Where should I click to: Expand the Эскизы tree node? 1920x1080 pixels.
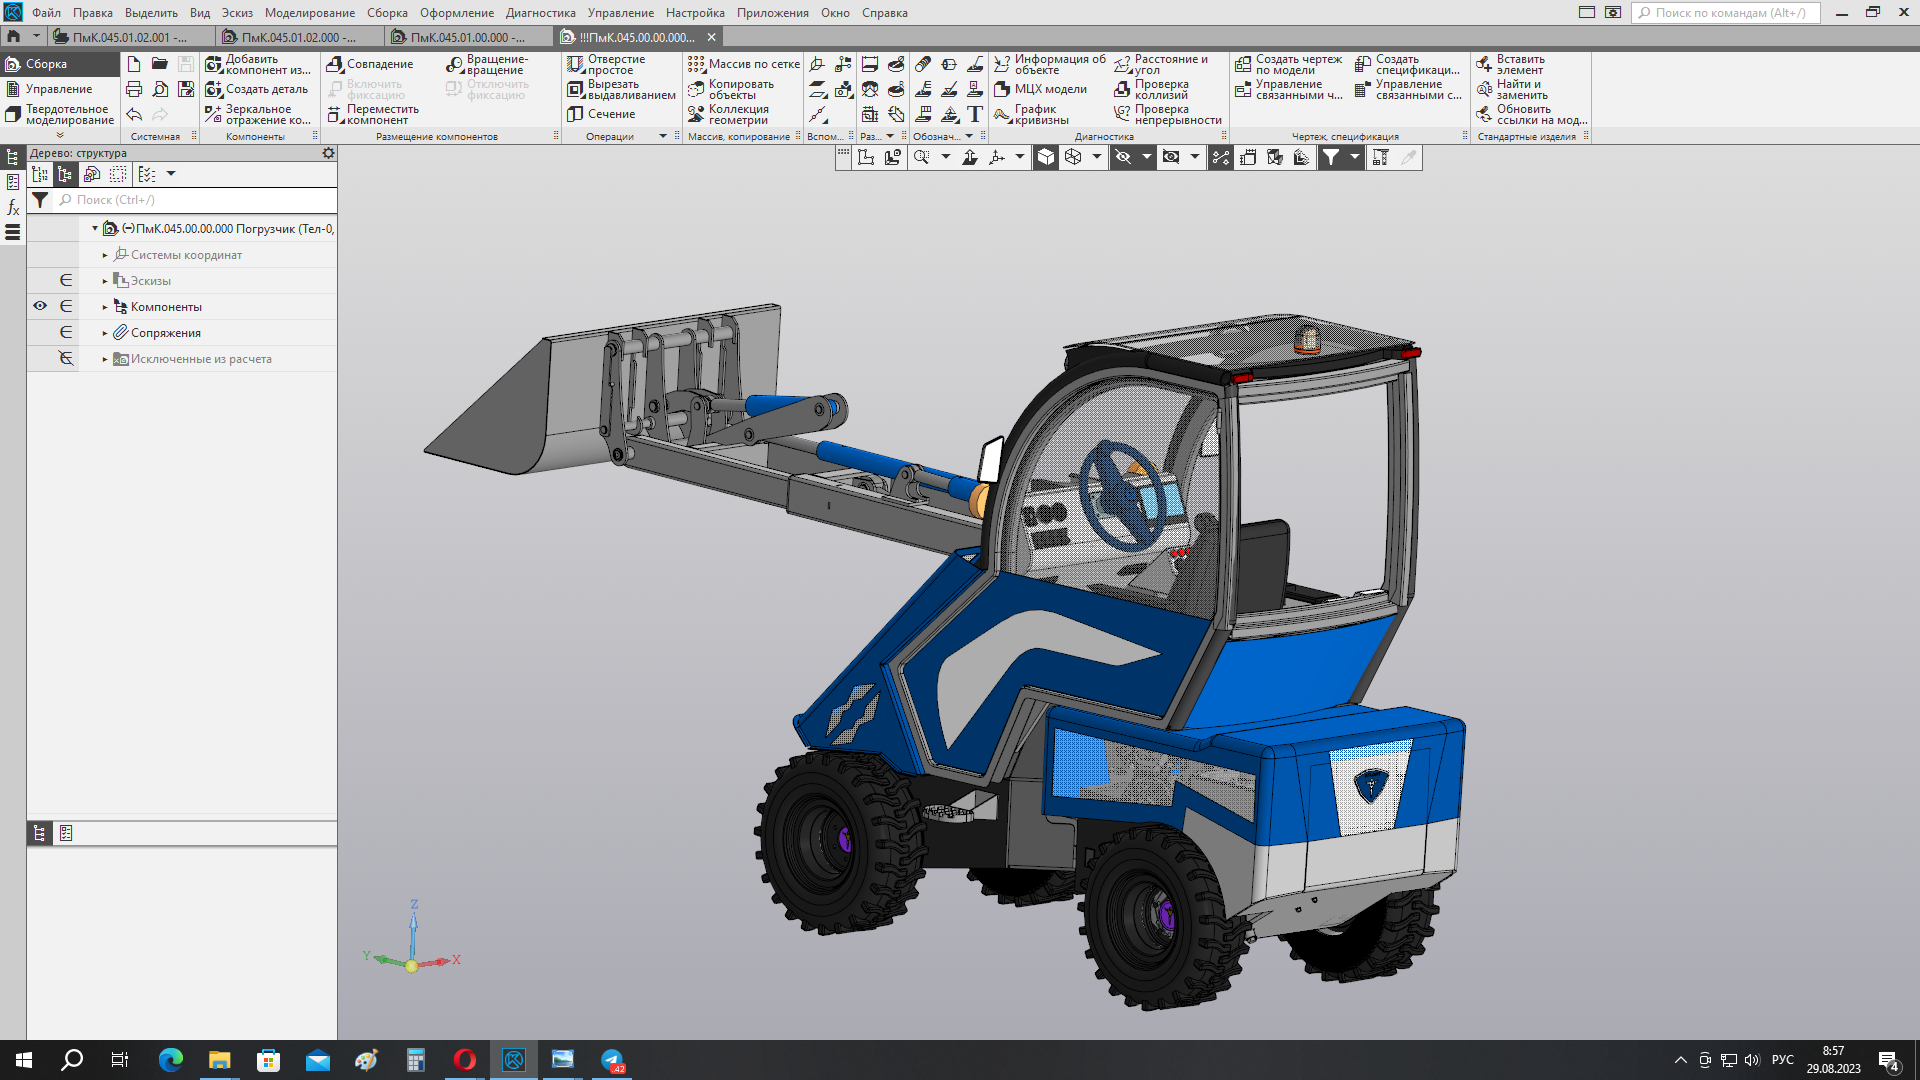(105, 281)
